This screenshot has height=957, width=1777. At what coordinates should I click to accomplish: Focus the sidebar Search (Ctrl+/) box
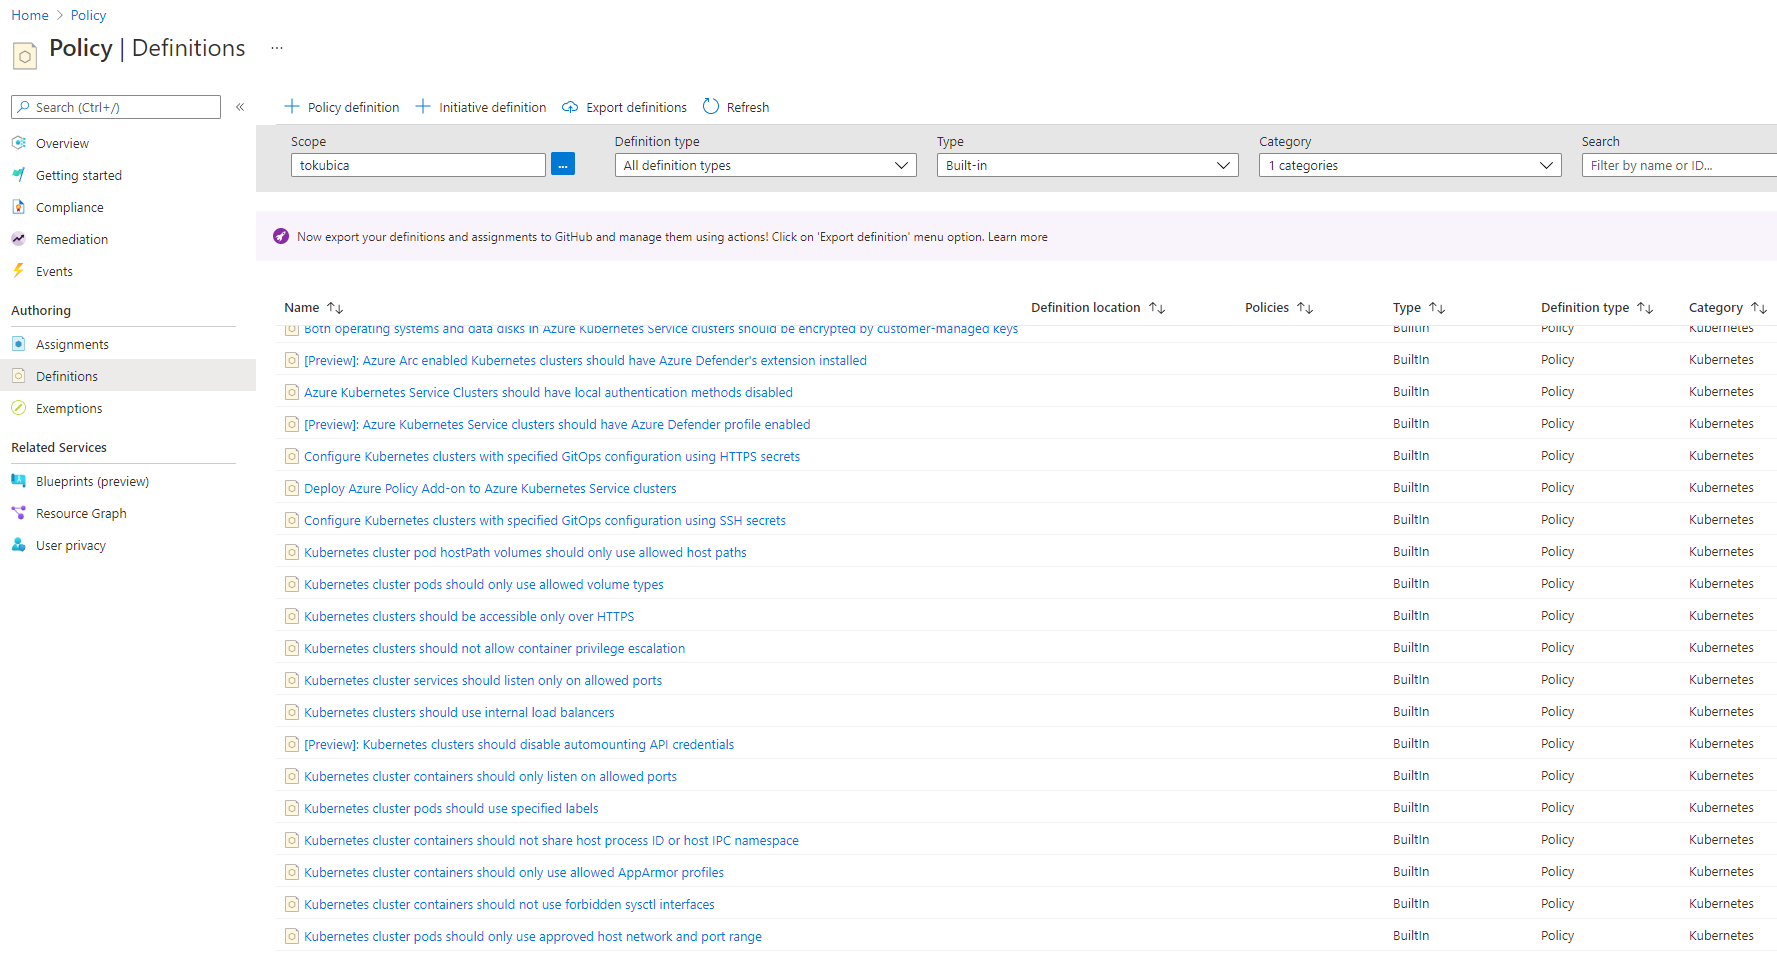pyautogui.click(x=116, y=107)
